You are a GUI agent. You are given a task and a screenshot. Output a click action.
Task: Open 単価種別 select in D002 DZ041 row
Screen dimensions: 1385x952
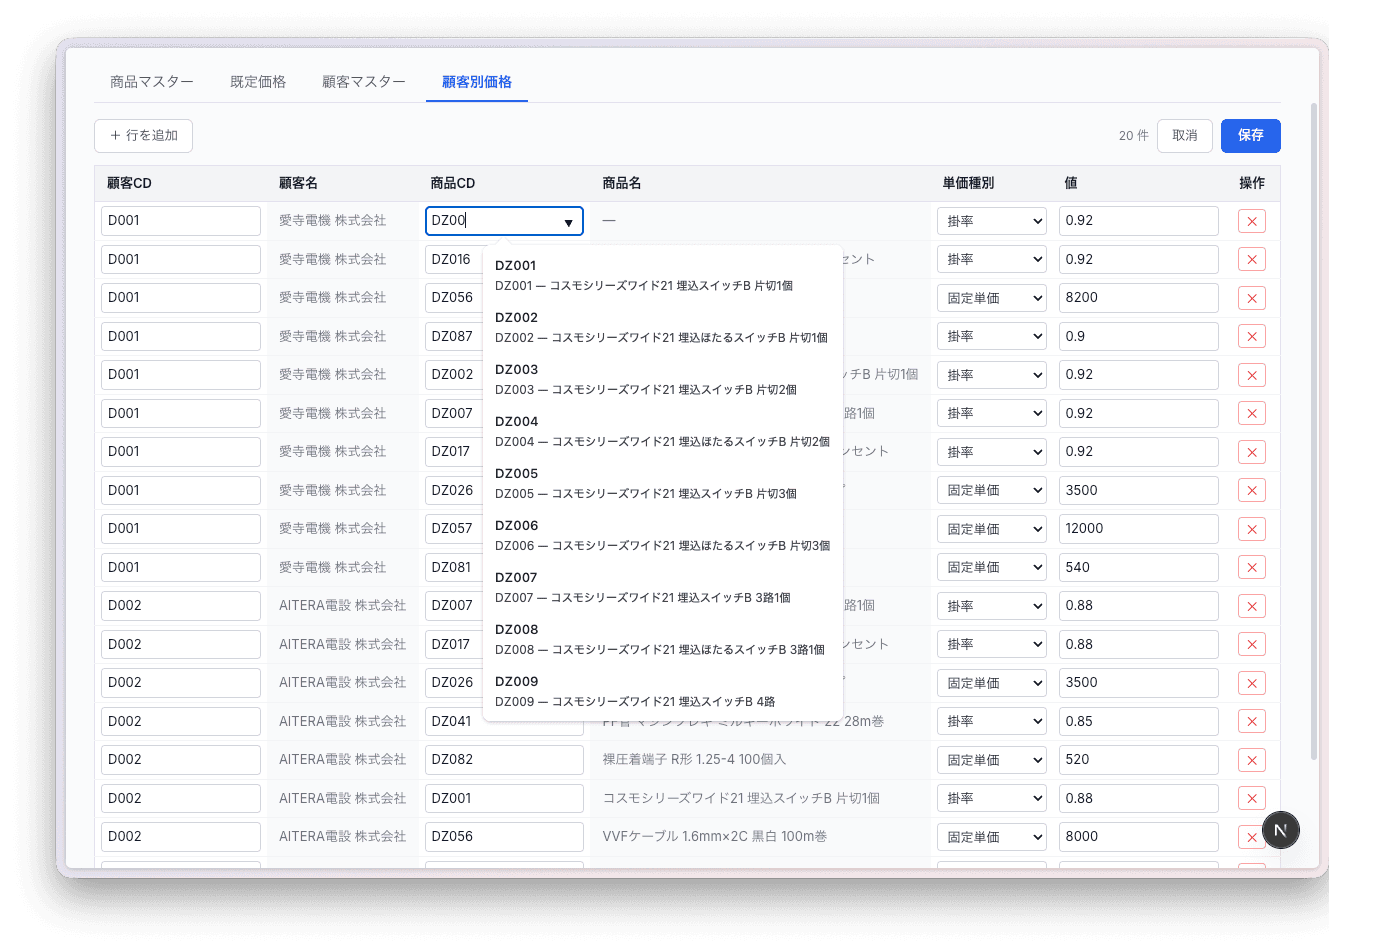[x=991, y=722]
